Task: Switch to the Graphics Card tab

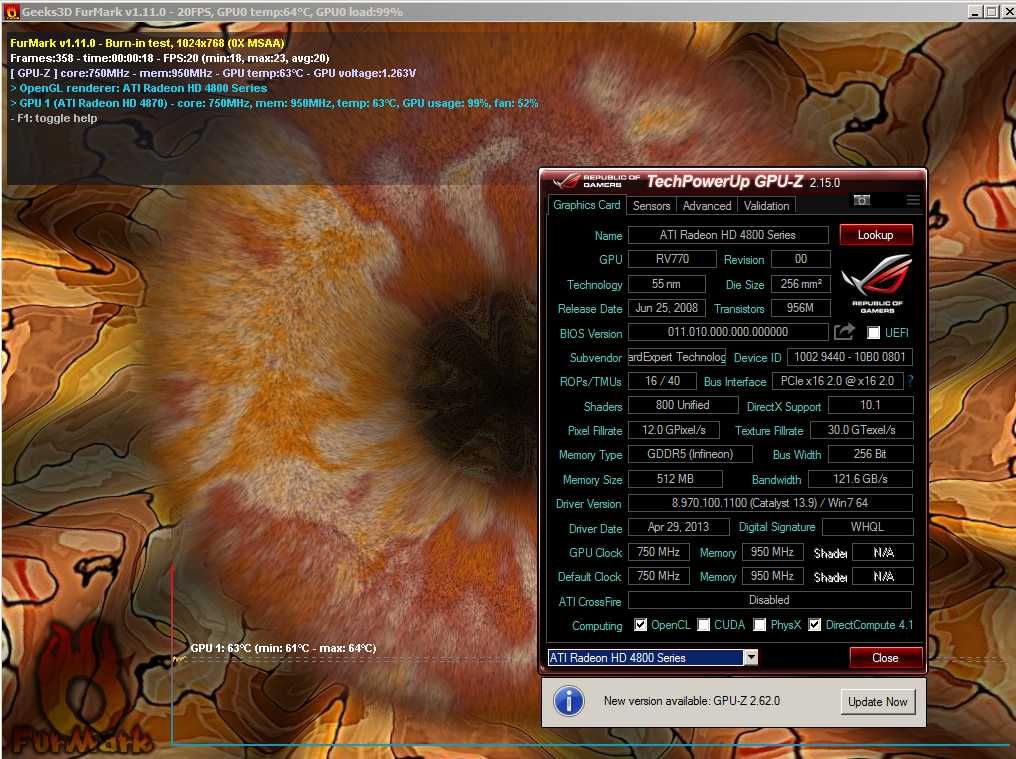Action: [x=586, y=205]
